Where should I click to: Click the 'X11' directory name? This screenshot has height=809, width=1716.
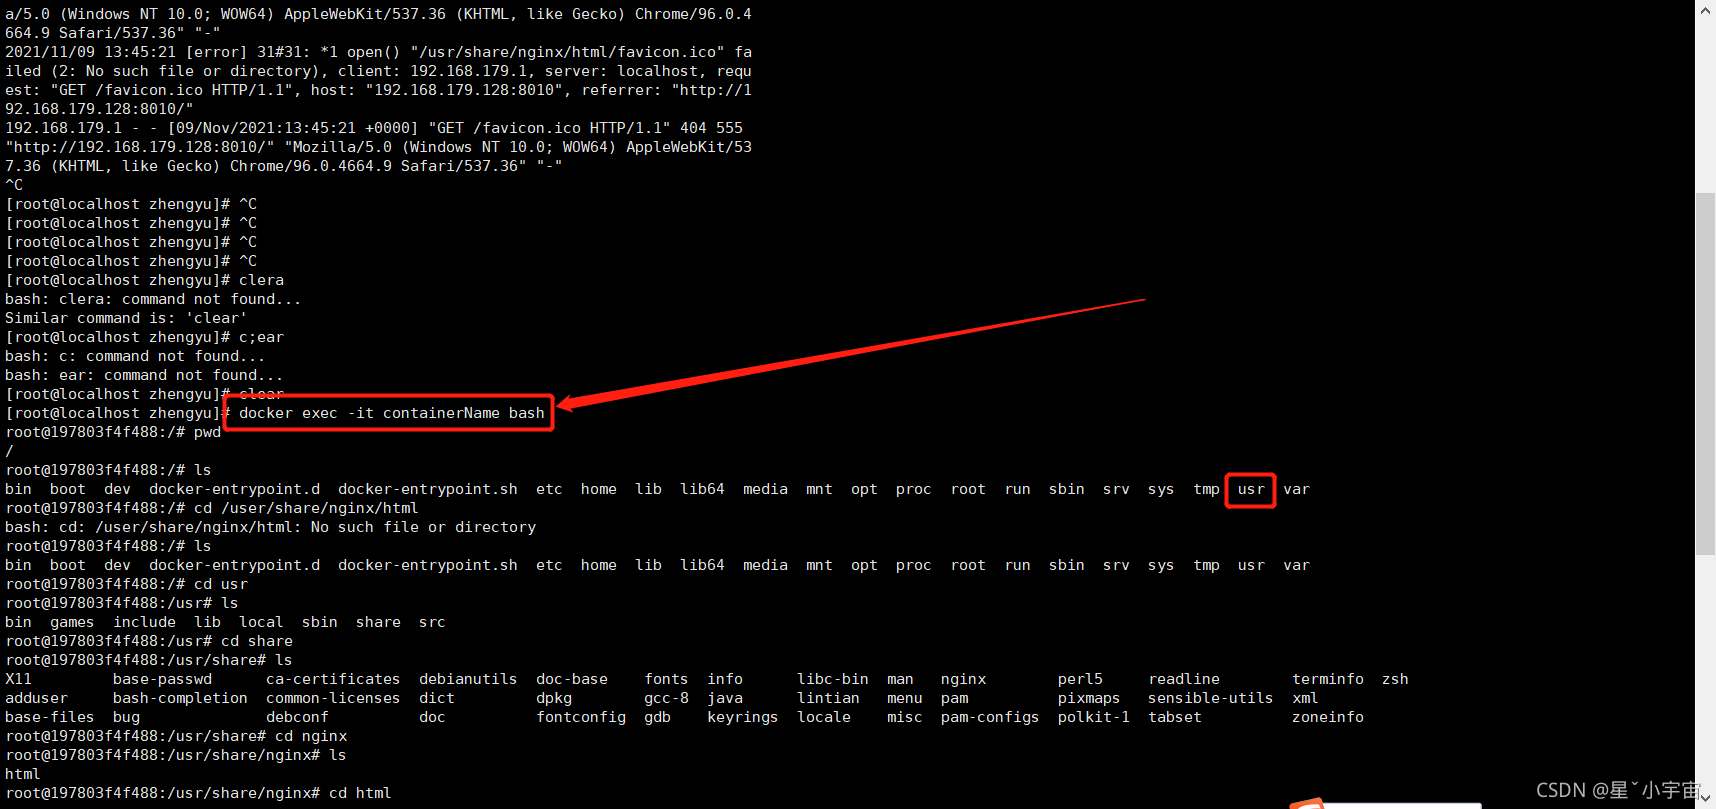18,679
